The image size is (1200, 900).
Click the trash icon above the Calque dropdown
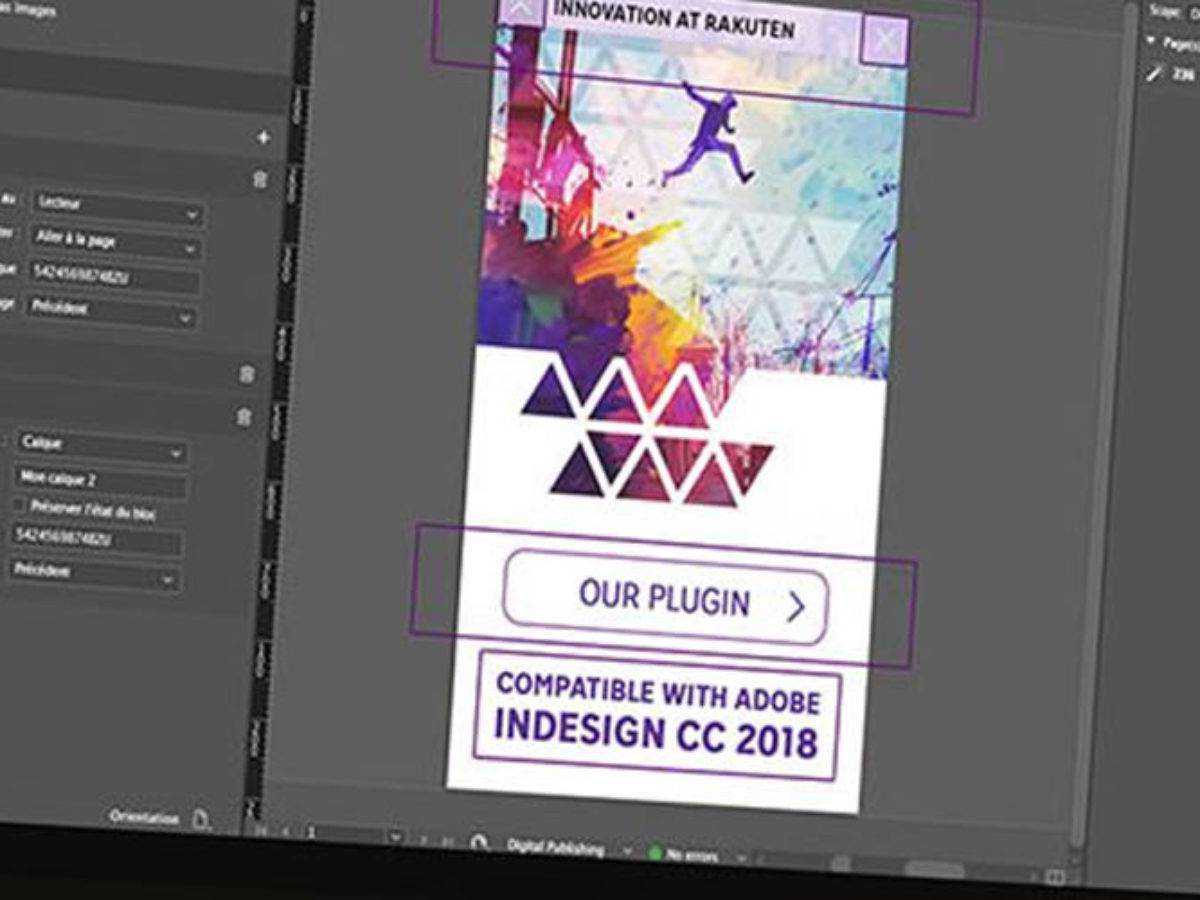coord(243,418)
